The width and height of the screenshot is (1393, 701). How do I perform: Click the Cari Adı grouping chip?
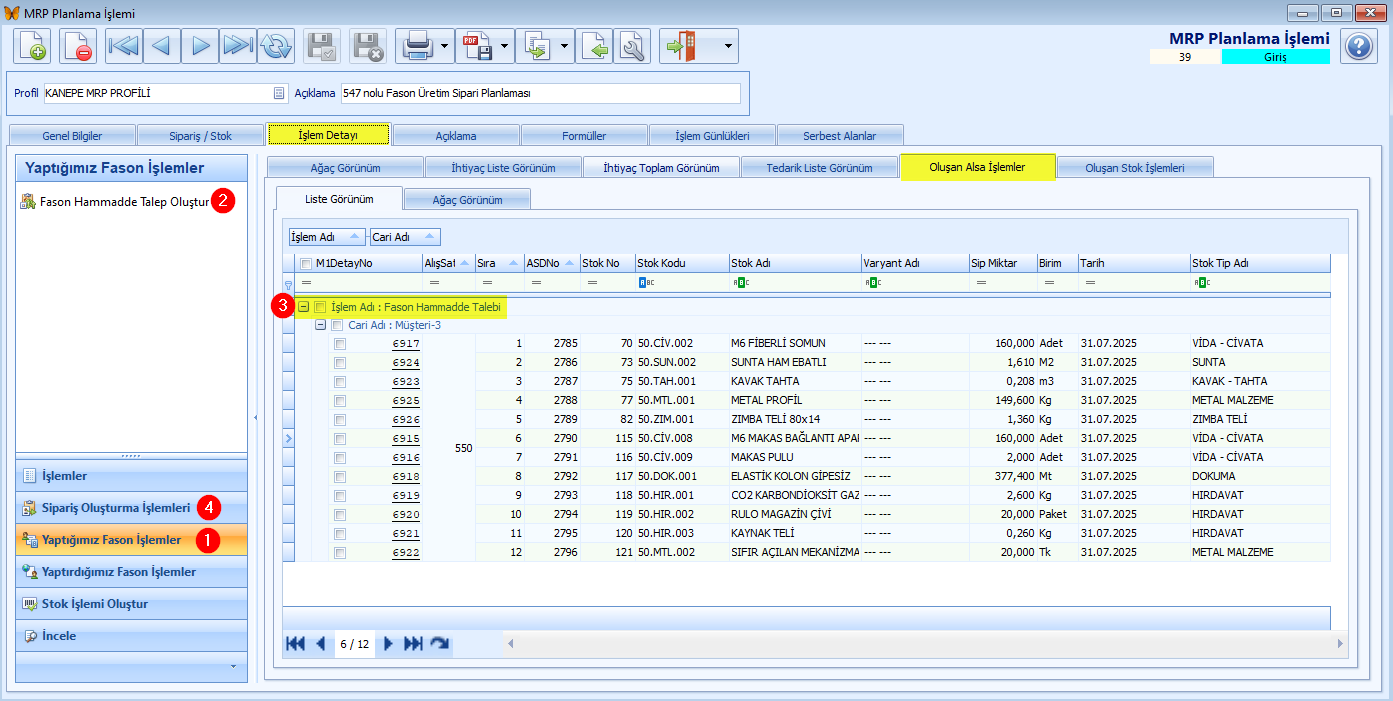404,237
